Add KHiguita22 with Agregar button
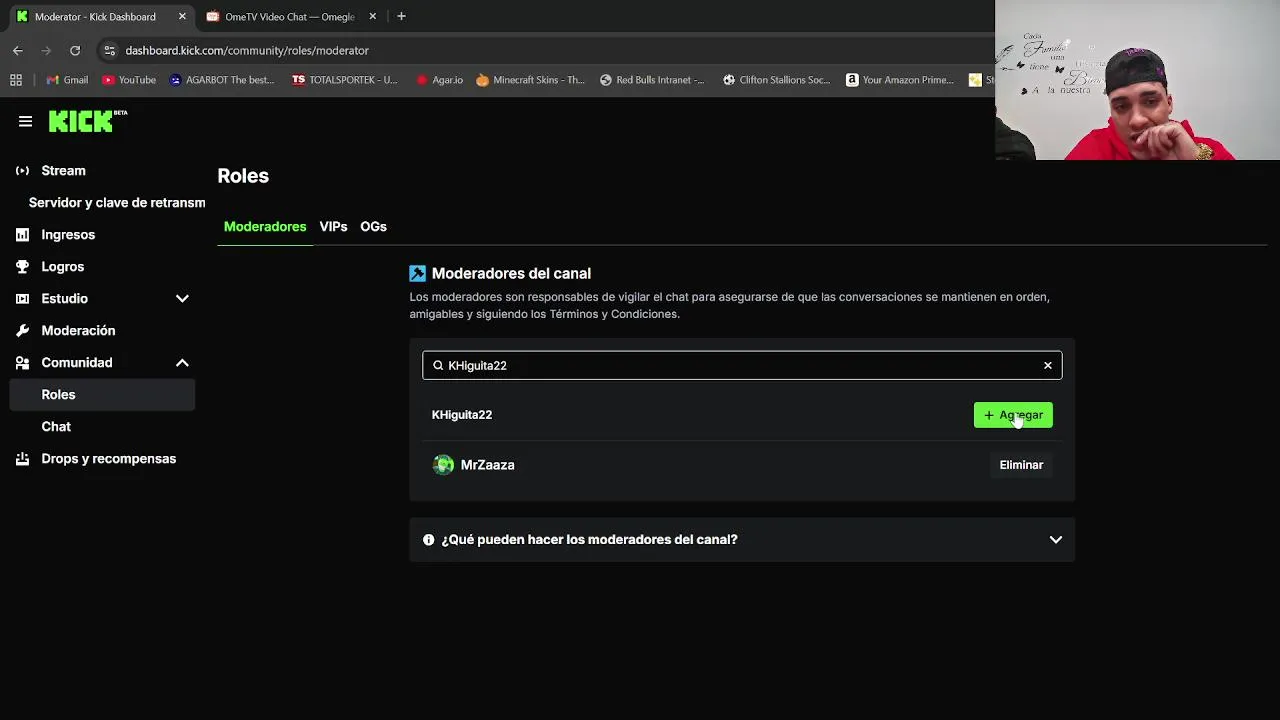Viewport: 1280px width, 720px height. point(1013,415)
